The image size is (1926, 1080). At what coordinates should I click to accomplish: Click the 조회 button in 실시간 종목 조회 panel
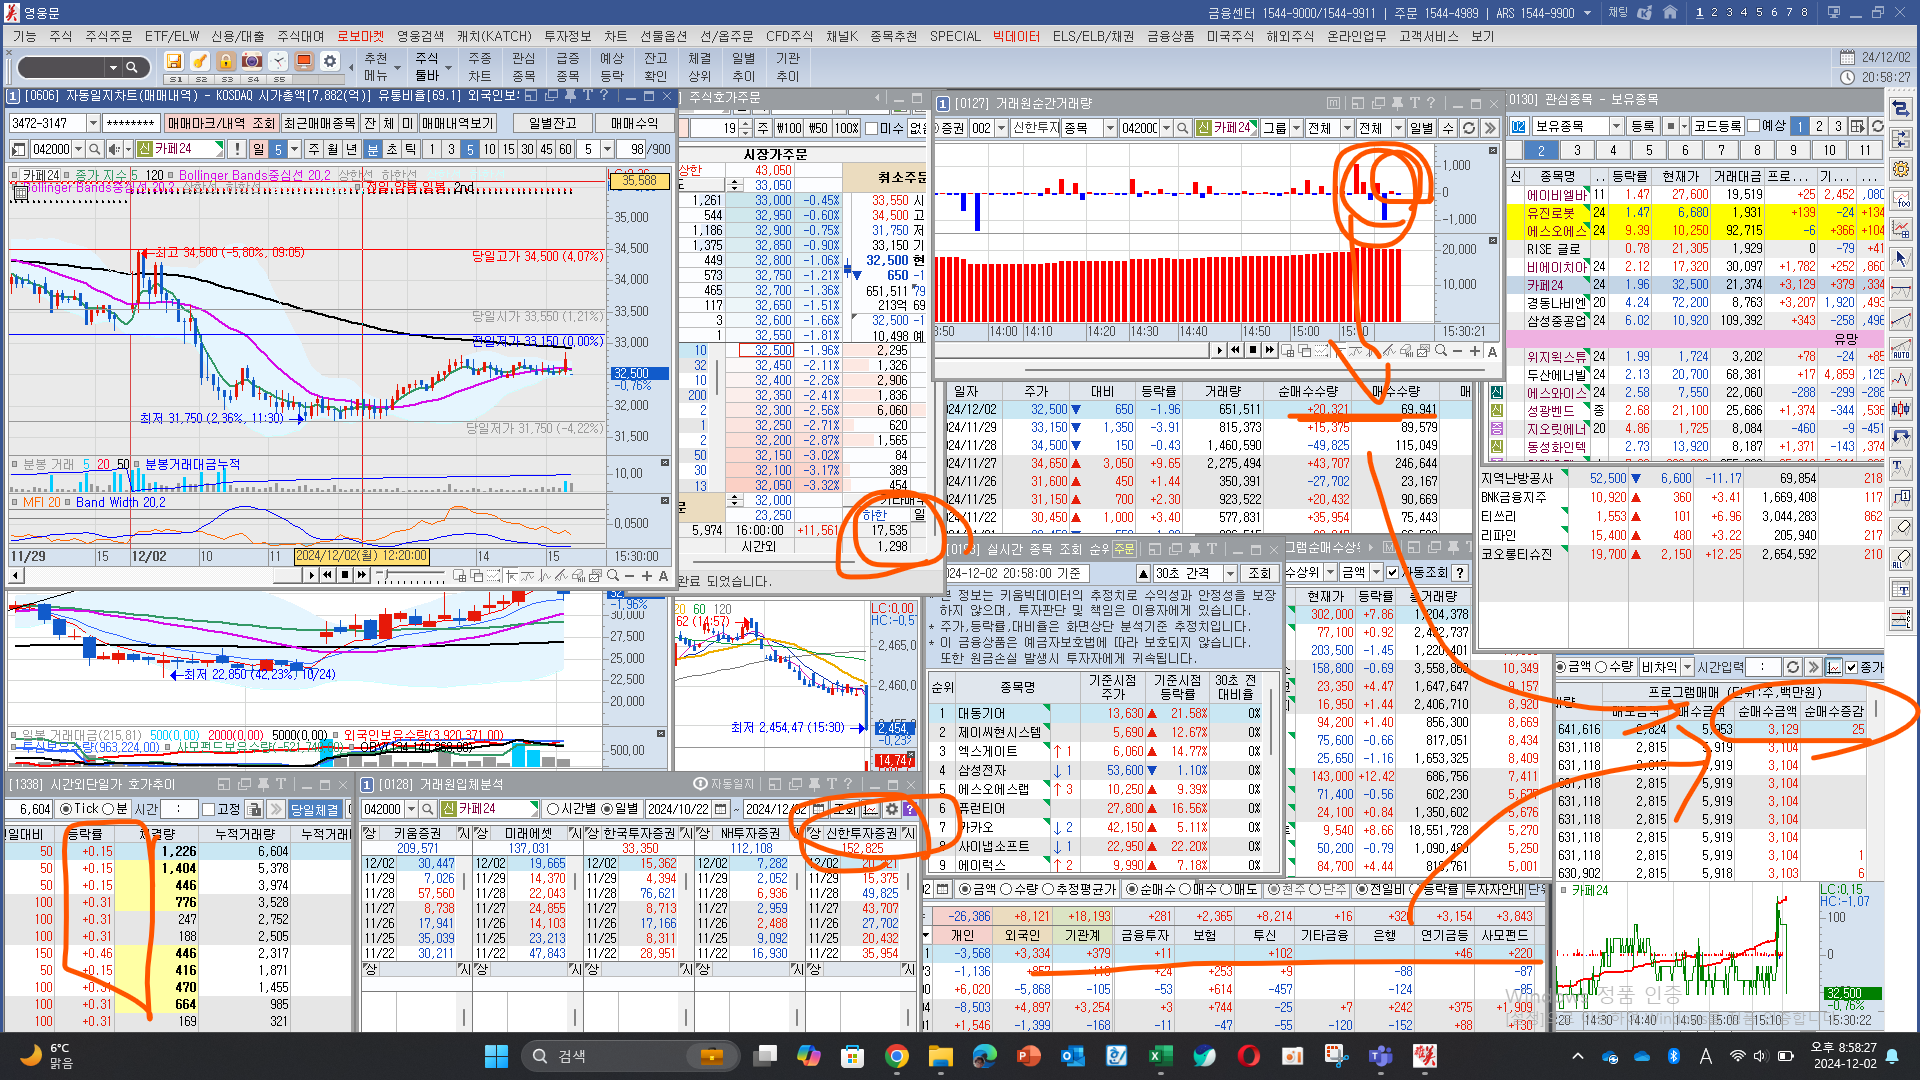point(1259,573)
